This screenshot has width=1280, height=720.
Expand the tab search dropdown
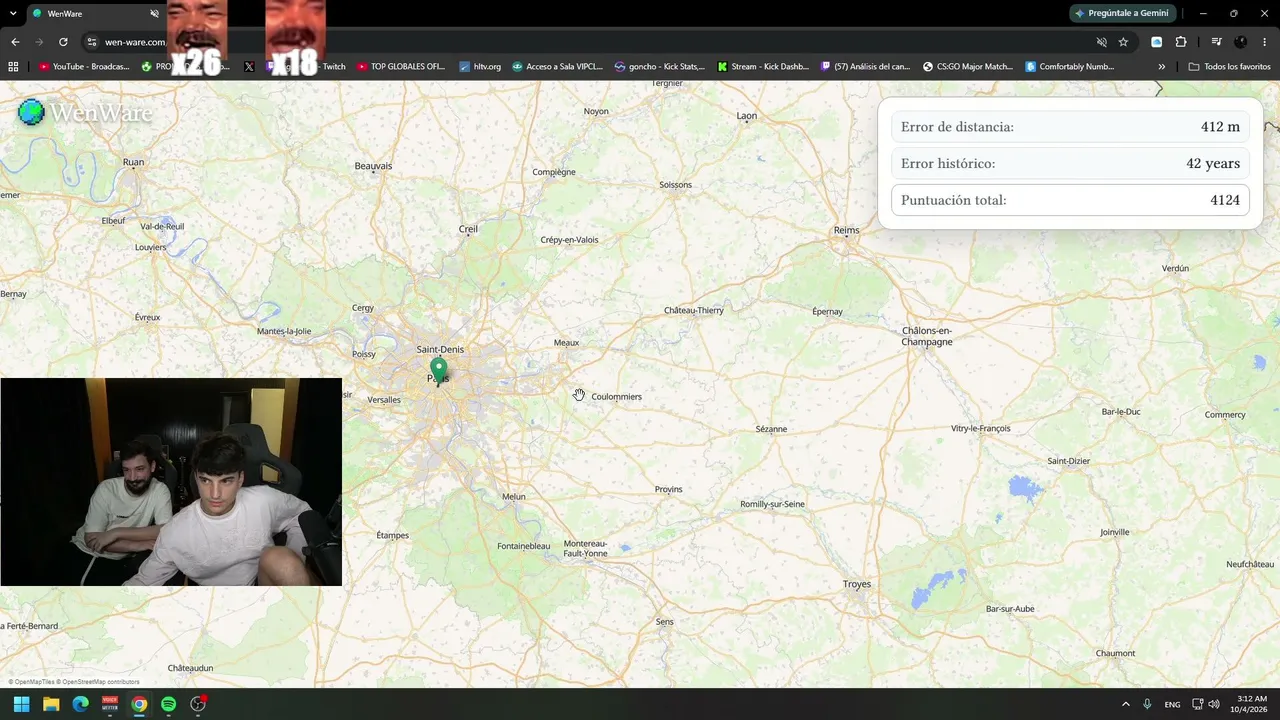[x=13, y=14]
